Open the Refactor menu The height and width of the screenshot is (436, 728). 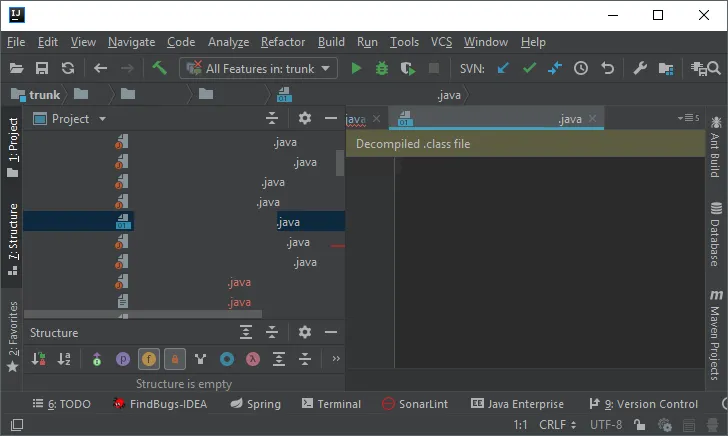[283, 42]
